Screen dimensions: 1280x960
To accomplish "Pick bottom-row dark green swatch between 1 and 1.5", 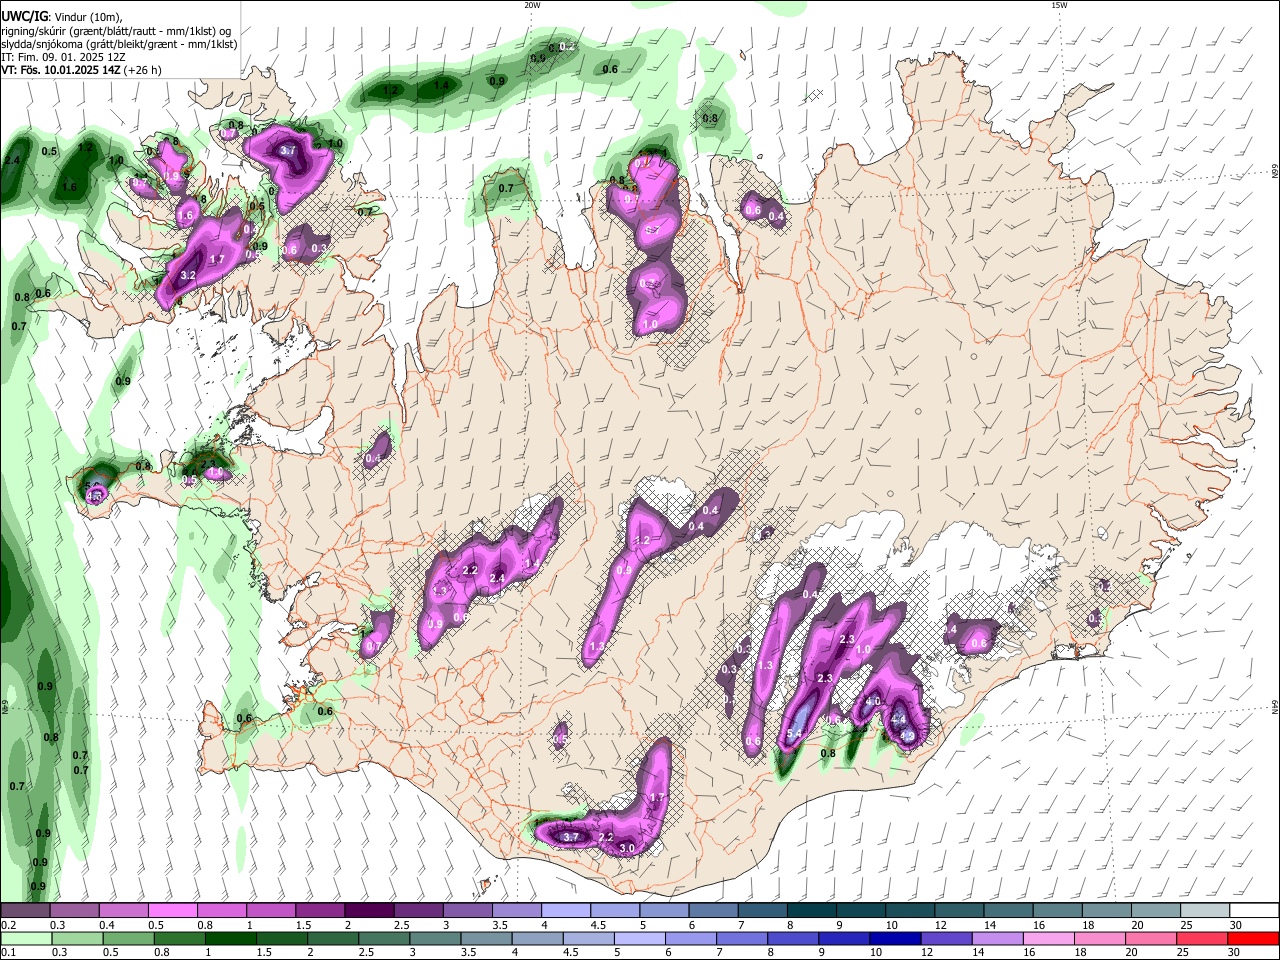I will (x=231, y=938).
